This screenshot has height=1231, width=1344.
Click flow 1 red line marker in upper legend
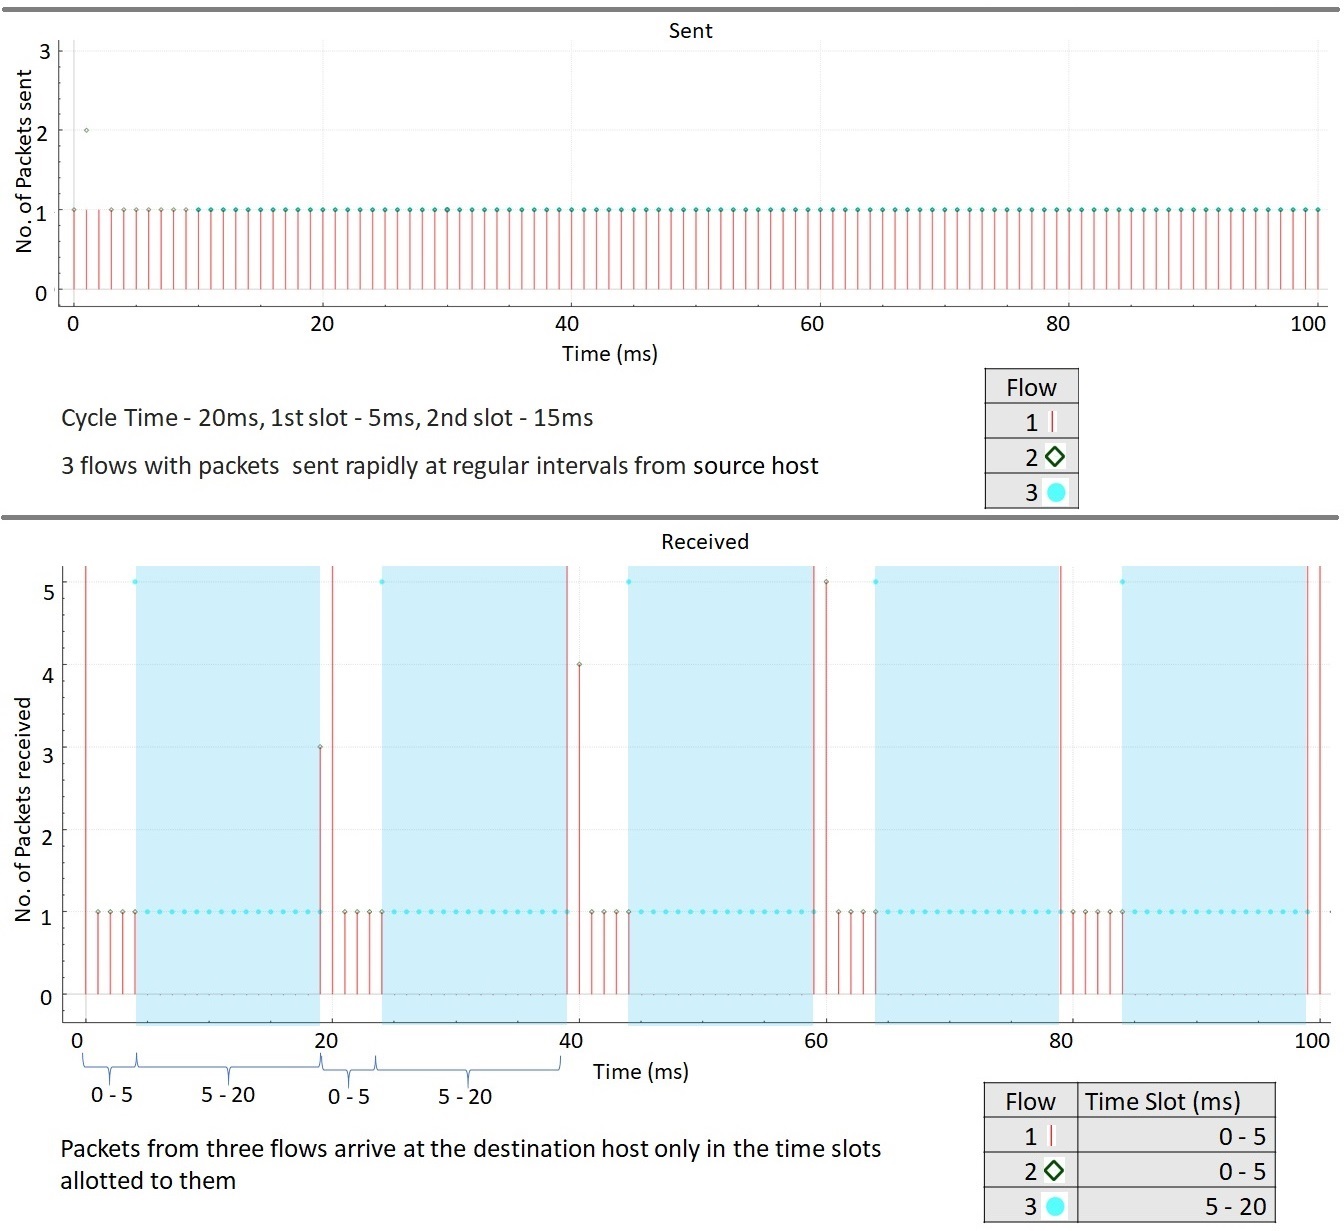point(1052,422)
